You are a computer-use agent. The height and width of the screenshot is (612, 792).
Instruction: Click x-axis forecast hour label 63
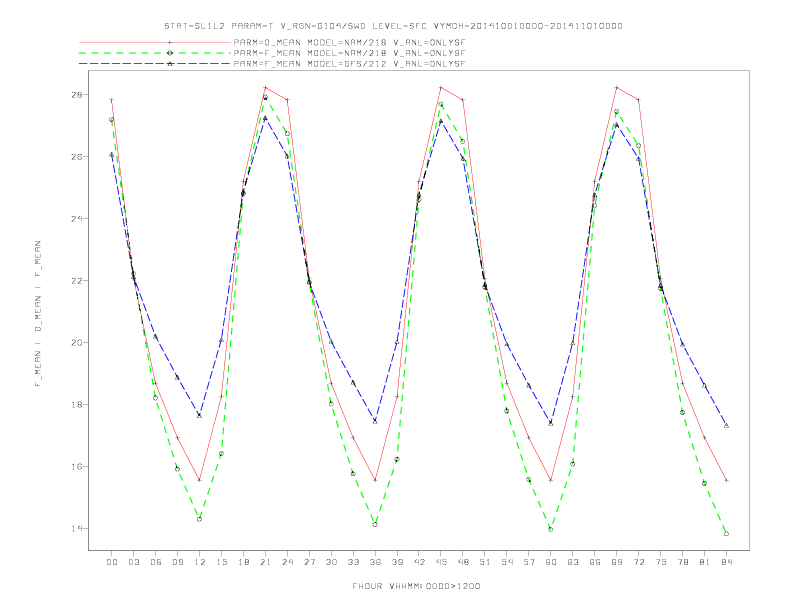pyautogui.click(x=573, y=562)
